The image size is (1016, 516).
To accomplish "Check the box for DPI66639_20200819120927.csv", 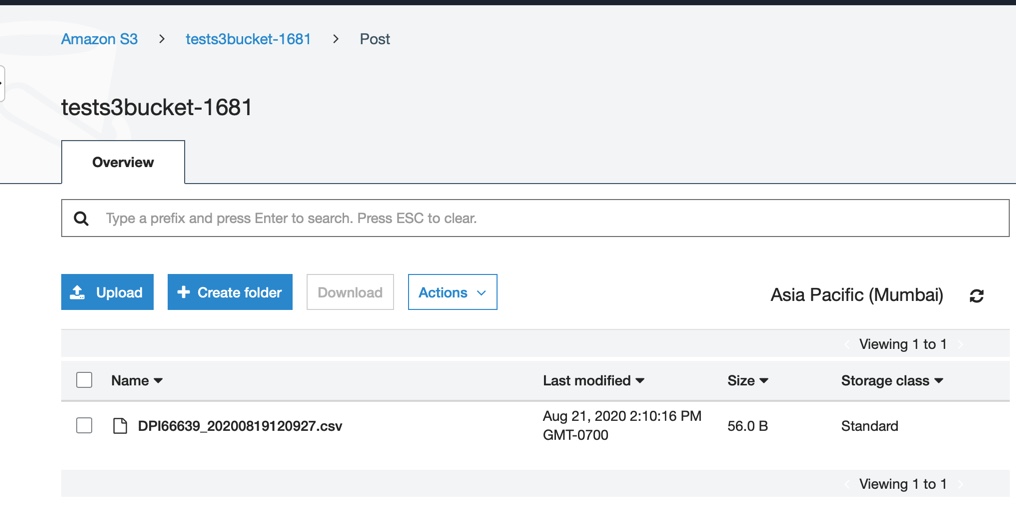I will (x=84, y=425).
